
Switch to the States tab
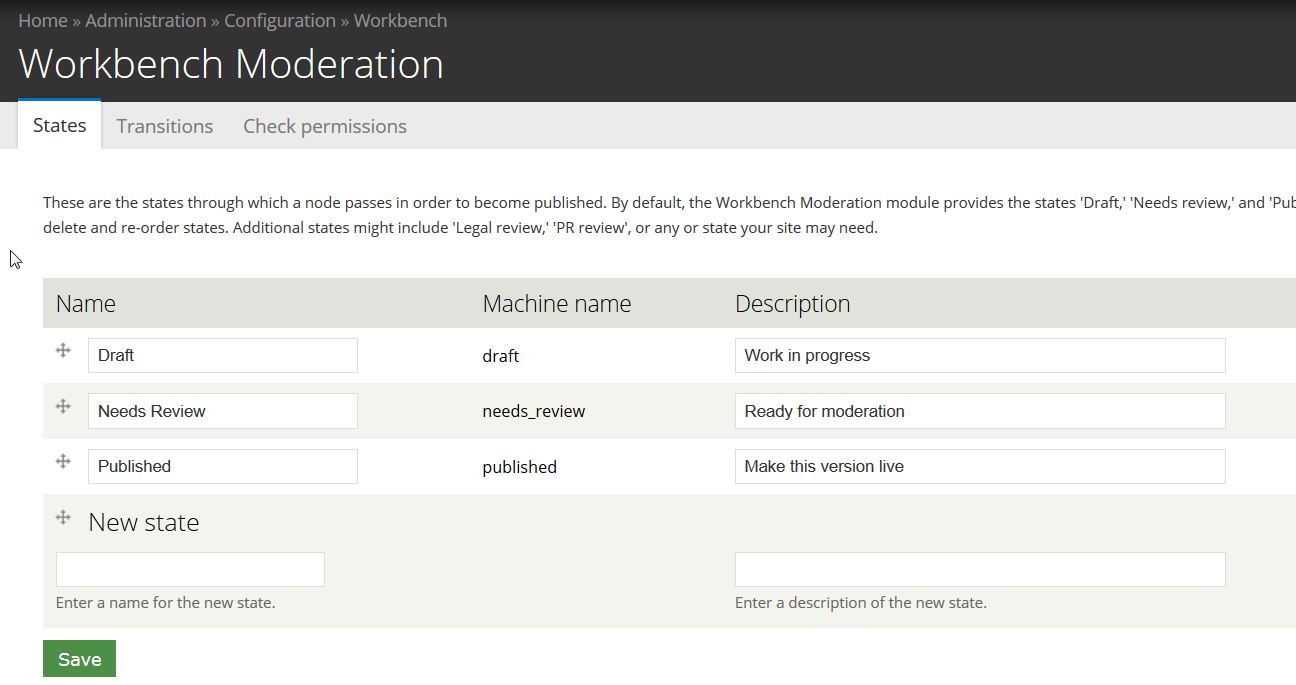click(59, 125)
